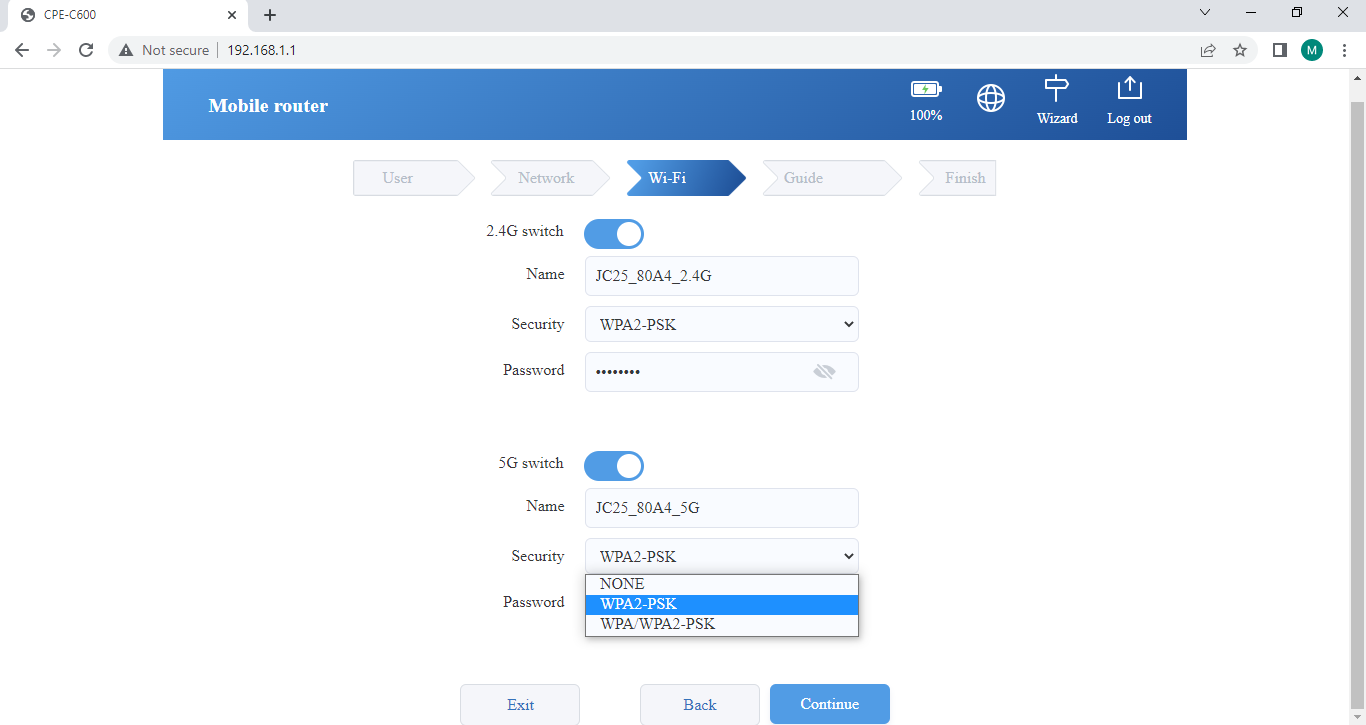Go back with the browser back arrow
Image resolution: width=1366 pixels, height=725 pixels.
(x=22, y=50)
